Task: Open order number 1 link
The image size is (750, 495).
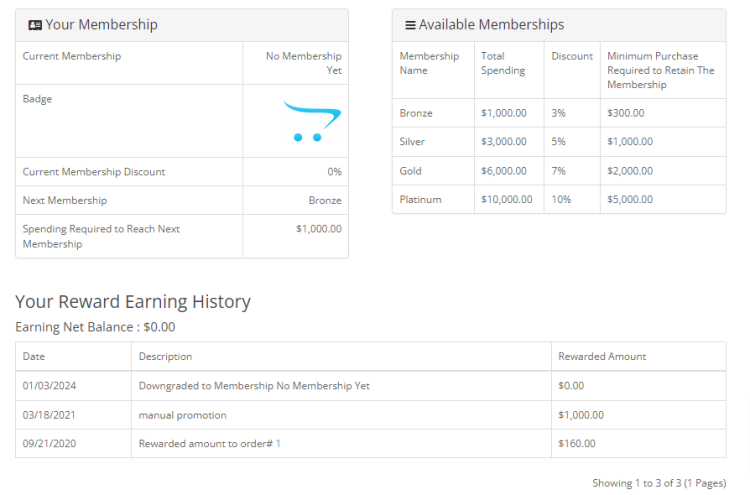Action: tap(279, 443)
